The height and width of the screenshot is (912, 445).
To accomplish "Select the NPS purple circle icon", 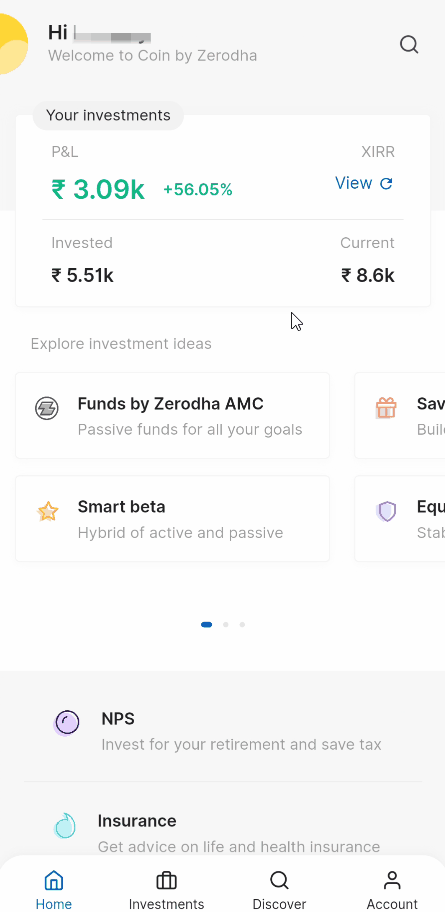I will [x=67, y=723].
